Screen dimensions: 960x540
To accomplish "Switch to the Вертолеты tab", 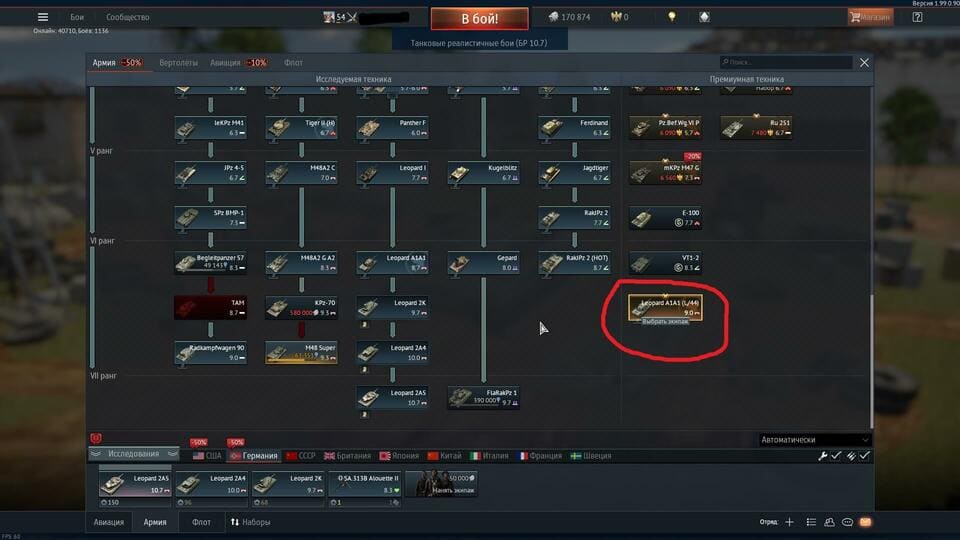I will pos(178,62).
